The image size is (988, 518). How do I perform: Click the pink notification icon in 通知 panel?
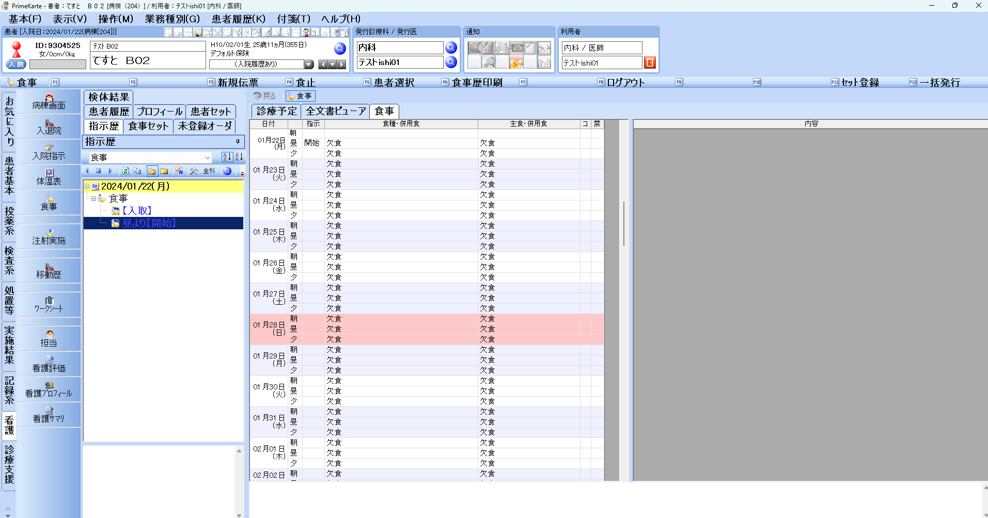pyautogui.click(x=517, y=62)
